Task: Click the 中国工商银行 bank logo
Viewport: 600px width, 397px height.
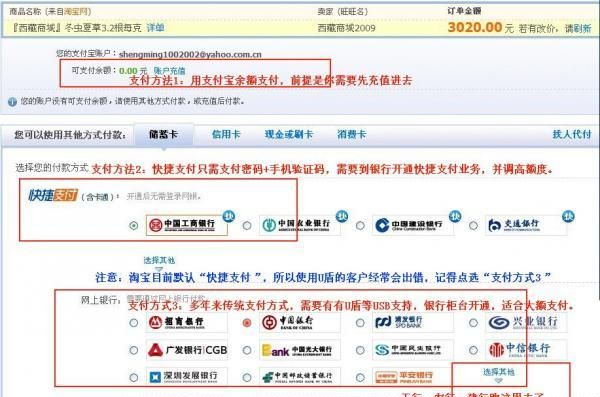Action: [x=187, y=225]
